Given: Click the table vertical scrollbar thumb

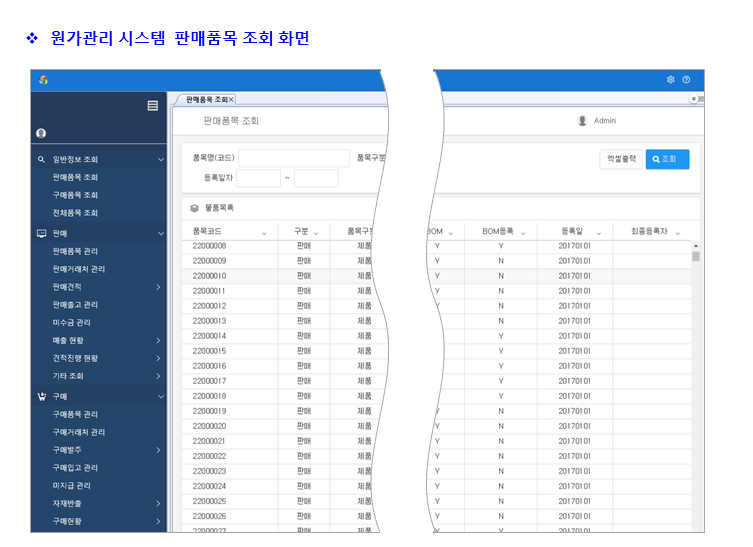Looking at the screenshot, I should [696, 256].
